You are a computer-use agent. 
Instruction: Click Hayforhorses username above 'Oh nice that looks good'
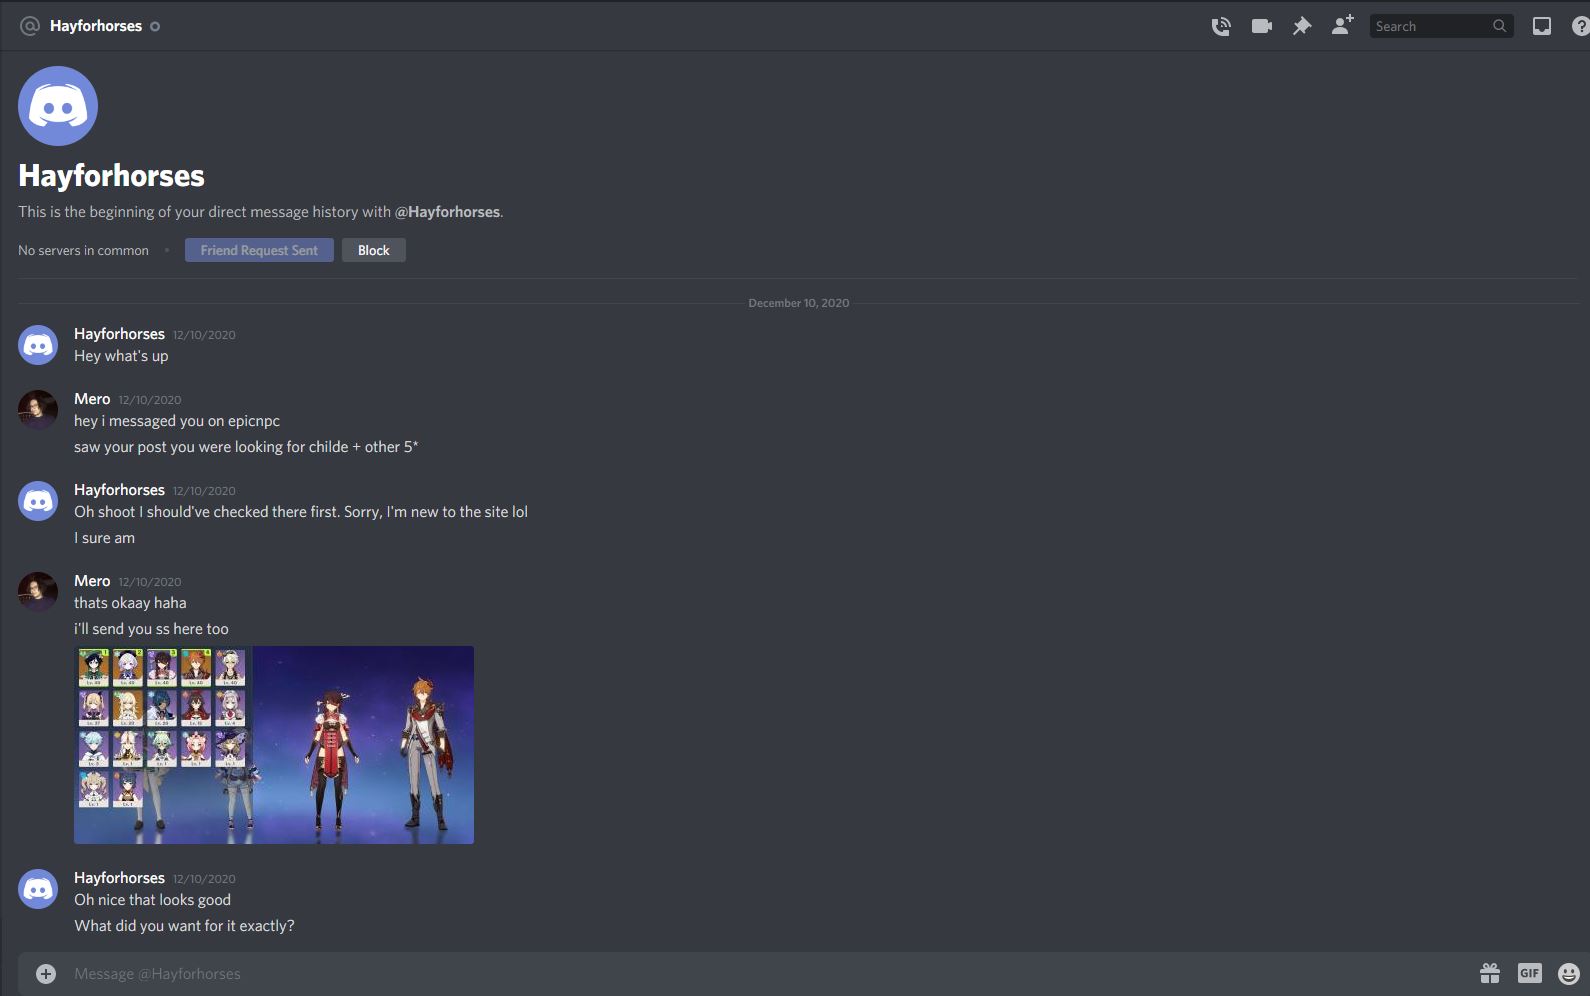click(119, 878)
